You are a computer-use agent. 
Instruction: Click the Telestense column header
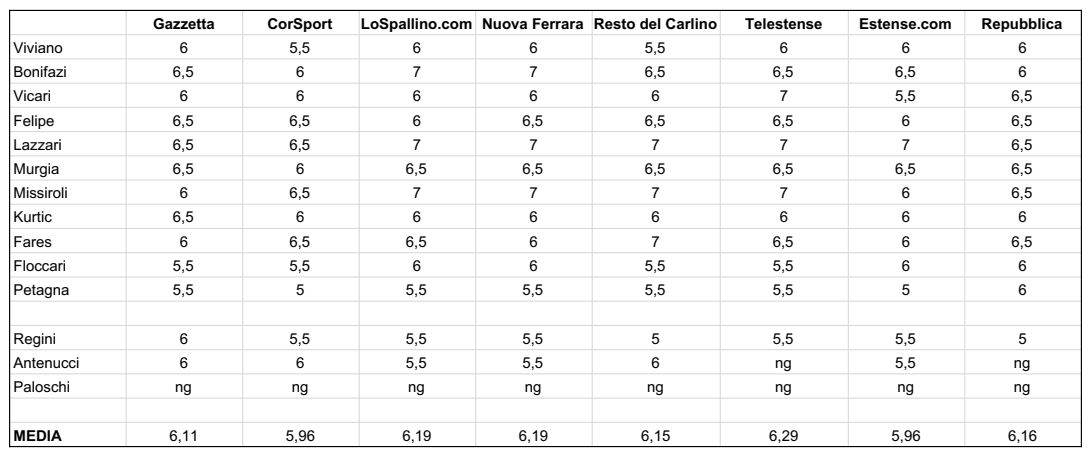[x=783, y=24]
